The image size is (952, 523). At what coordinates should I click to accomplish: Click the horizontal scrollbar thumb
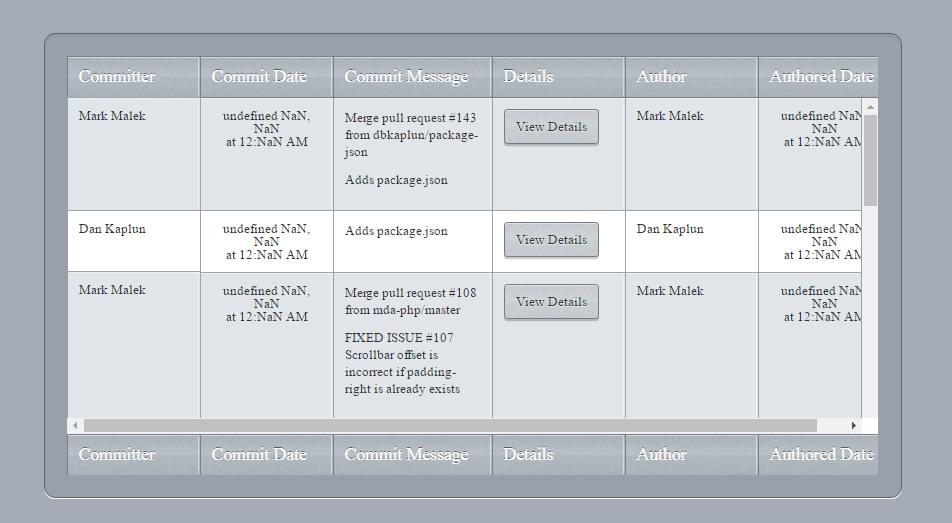[450, 426]
